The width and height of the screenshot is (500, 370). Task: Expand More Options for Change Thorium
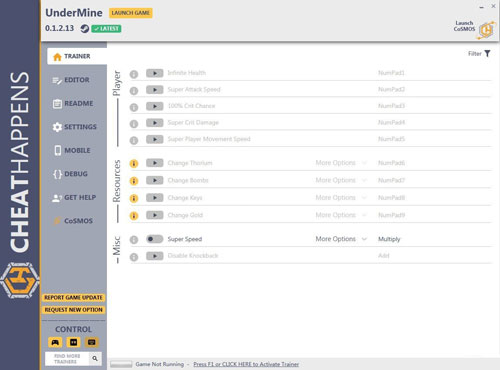tap(341, 163)
